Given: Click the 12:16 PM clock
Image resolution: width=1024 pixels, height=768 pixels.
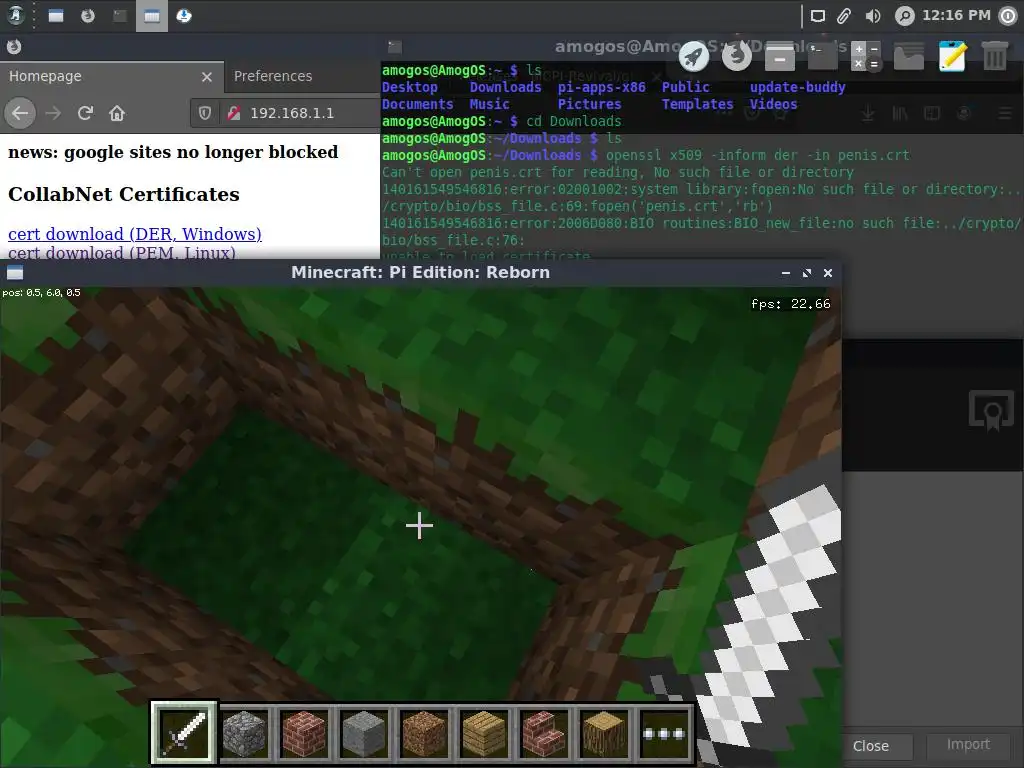Looking at the screenshot, I should tap(956, 15).
